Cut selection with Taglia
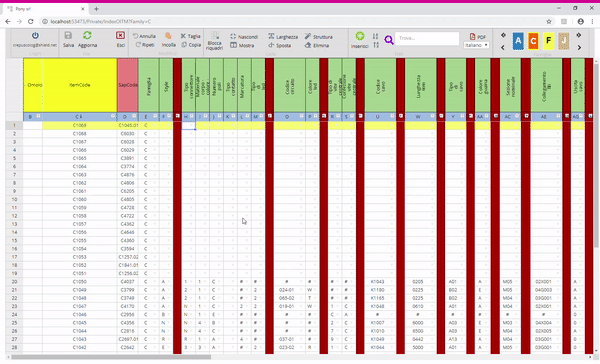The image size is (600, 364). (x=191, y=36)
